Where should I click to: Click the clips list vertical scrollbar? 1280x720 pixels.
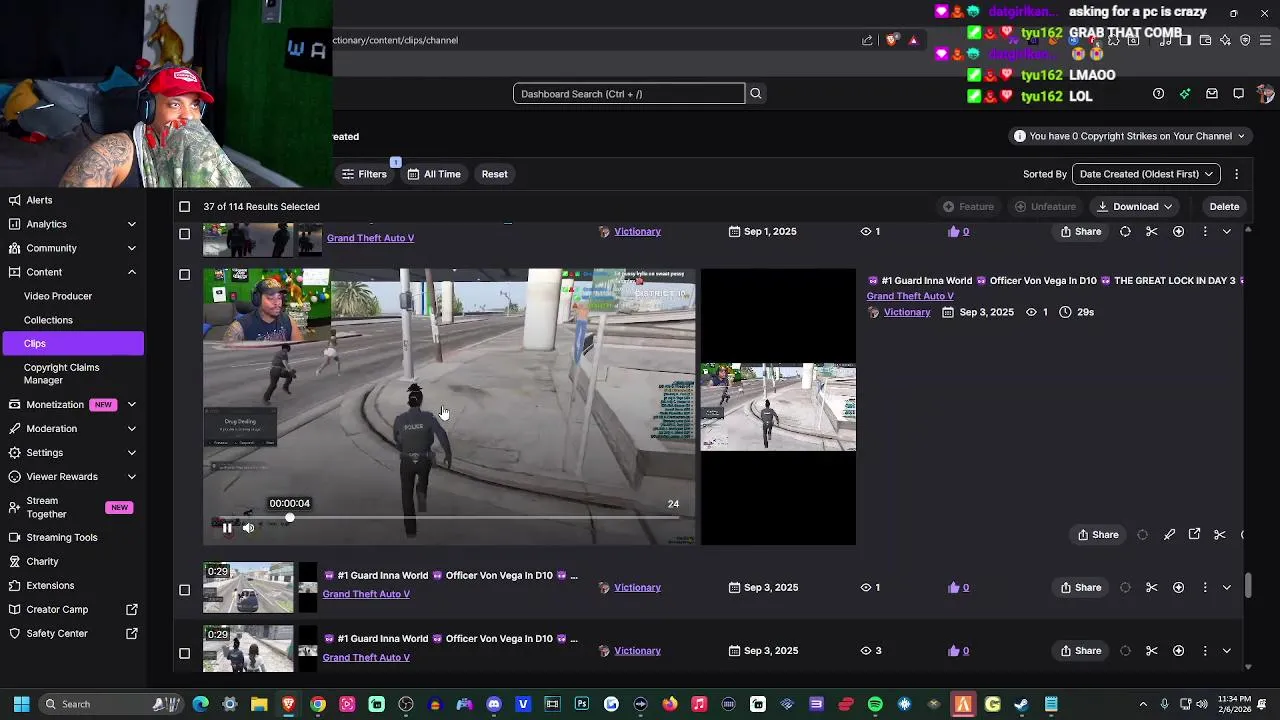pos(1248,586)
